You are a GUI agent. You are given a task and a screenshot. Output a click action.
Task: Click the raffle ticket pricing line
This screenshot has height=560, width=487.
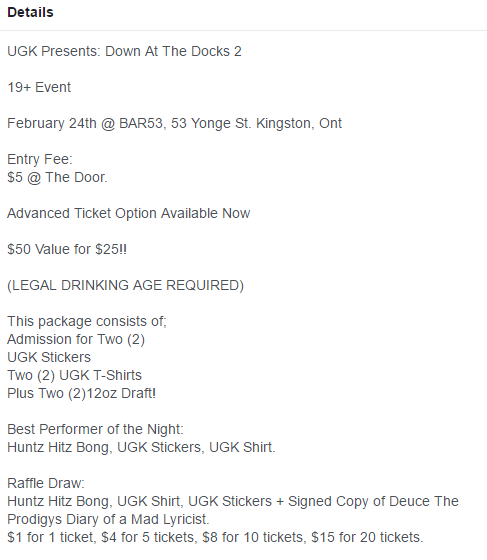[x=215, y=538]
